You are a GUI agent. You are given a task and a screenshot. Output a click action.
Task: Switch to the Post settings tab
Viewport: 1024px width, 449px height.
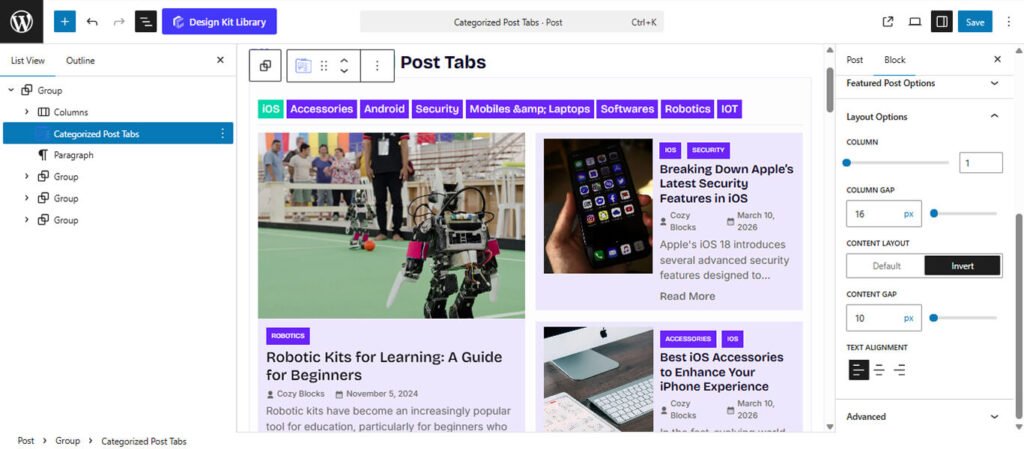[x=855, y=60]
